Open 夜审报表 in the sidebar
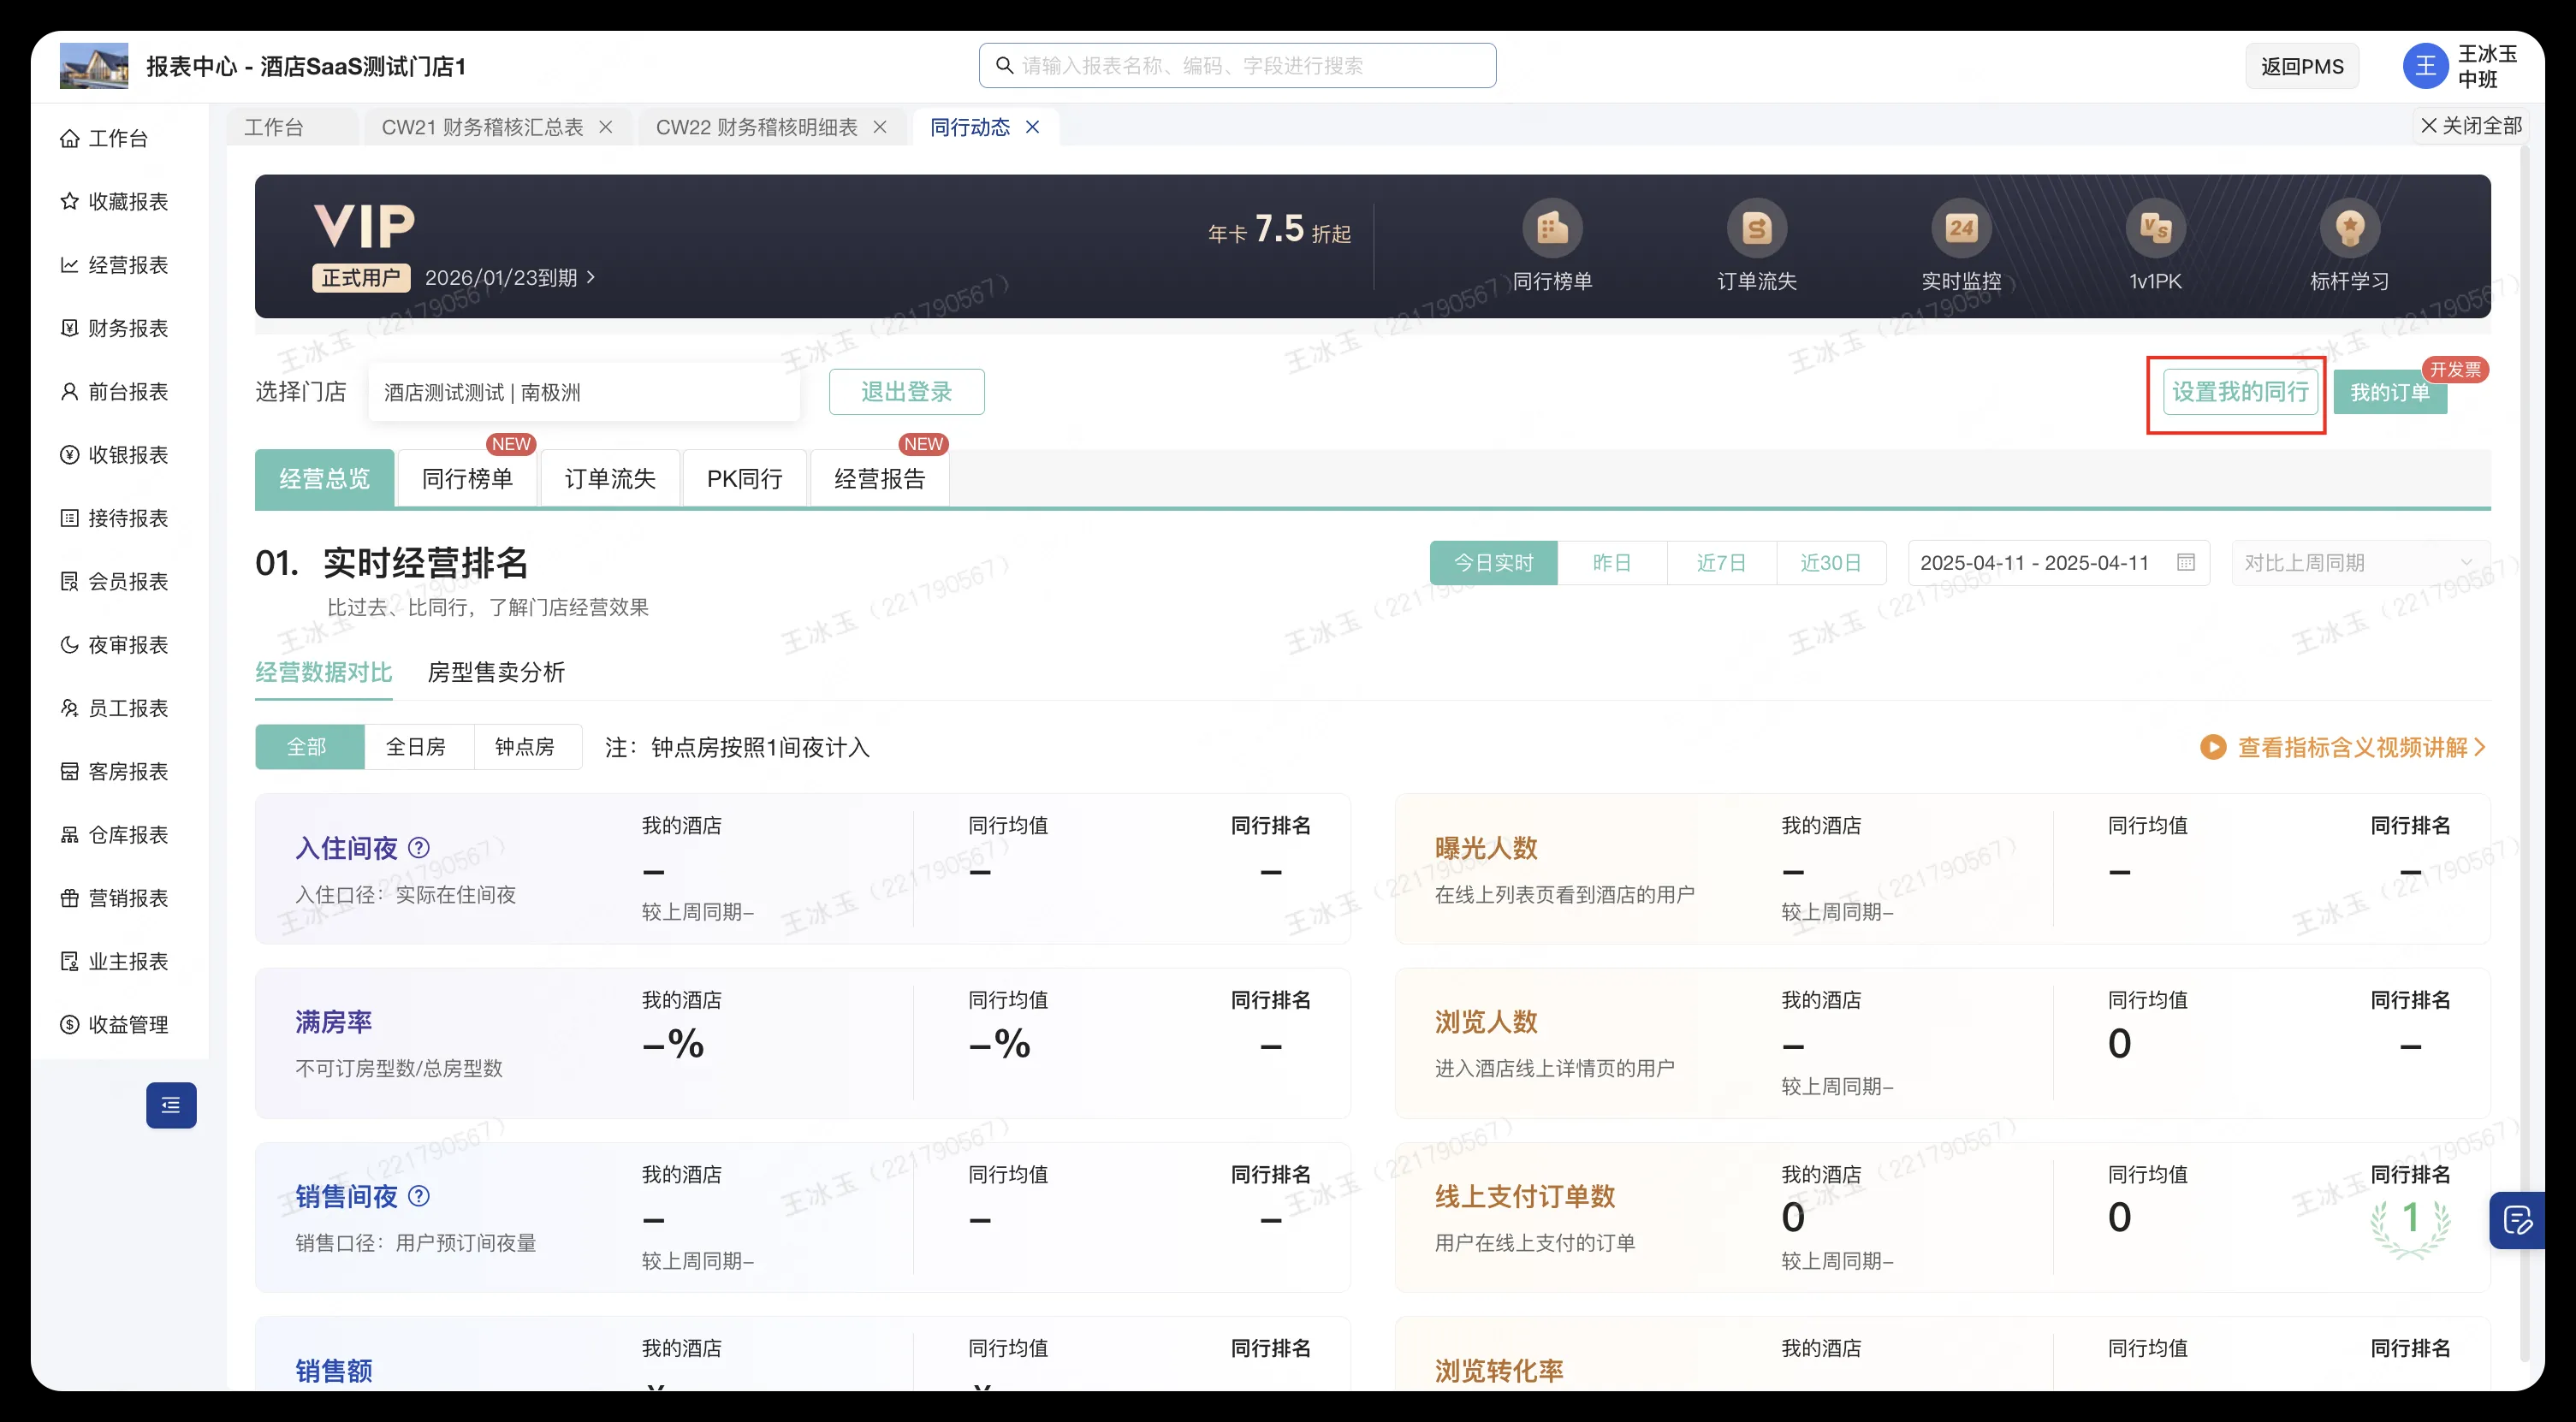Image resolution: width=2576 pixels, height=1422 pixels. (x=115, y=645)
